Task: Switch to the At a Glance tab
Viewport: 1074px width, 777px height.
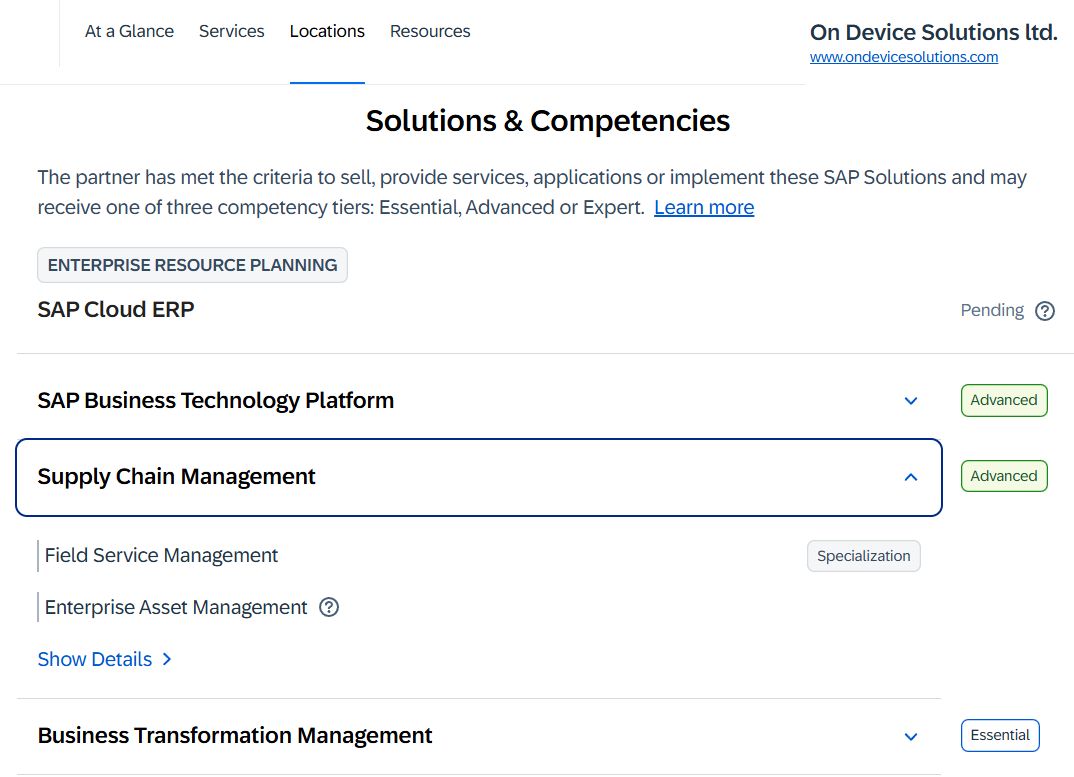Action: [129, 31]
